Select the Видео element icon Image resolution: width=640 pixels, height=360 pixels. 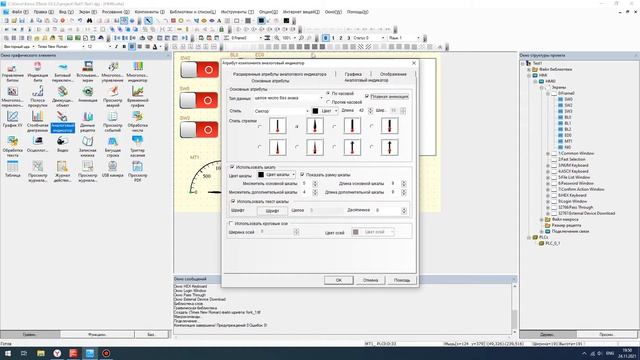(62, 144)
